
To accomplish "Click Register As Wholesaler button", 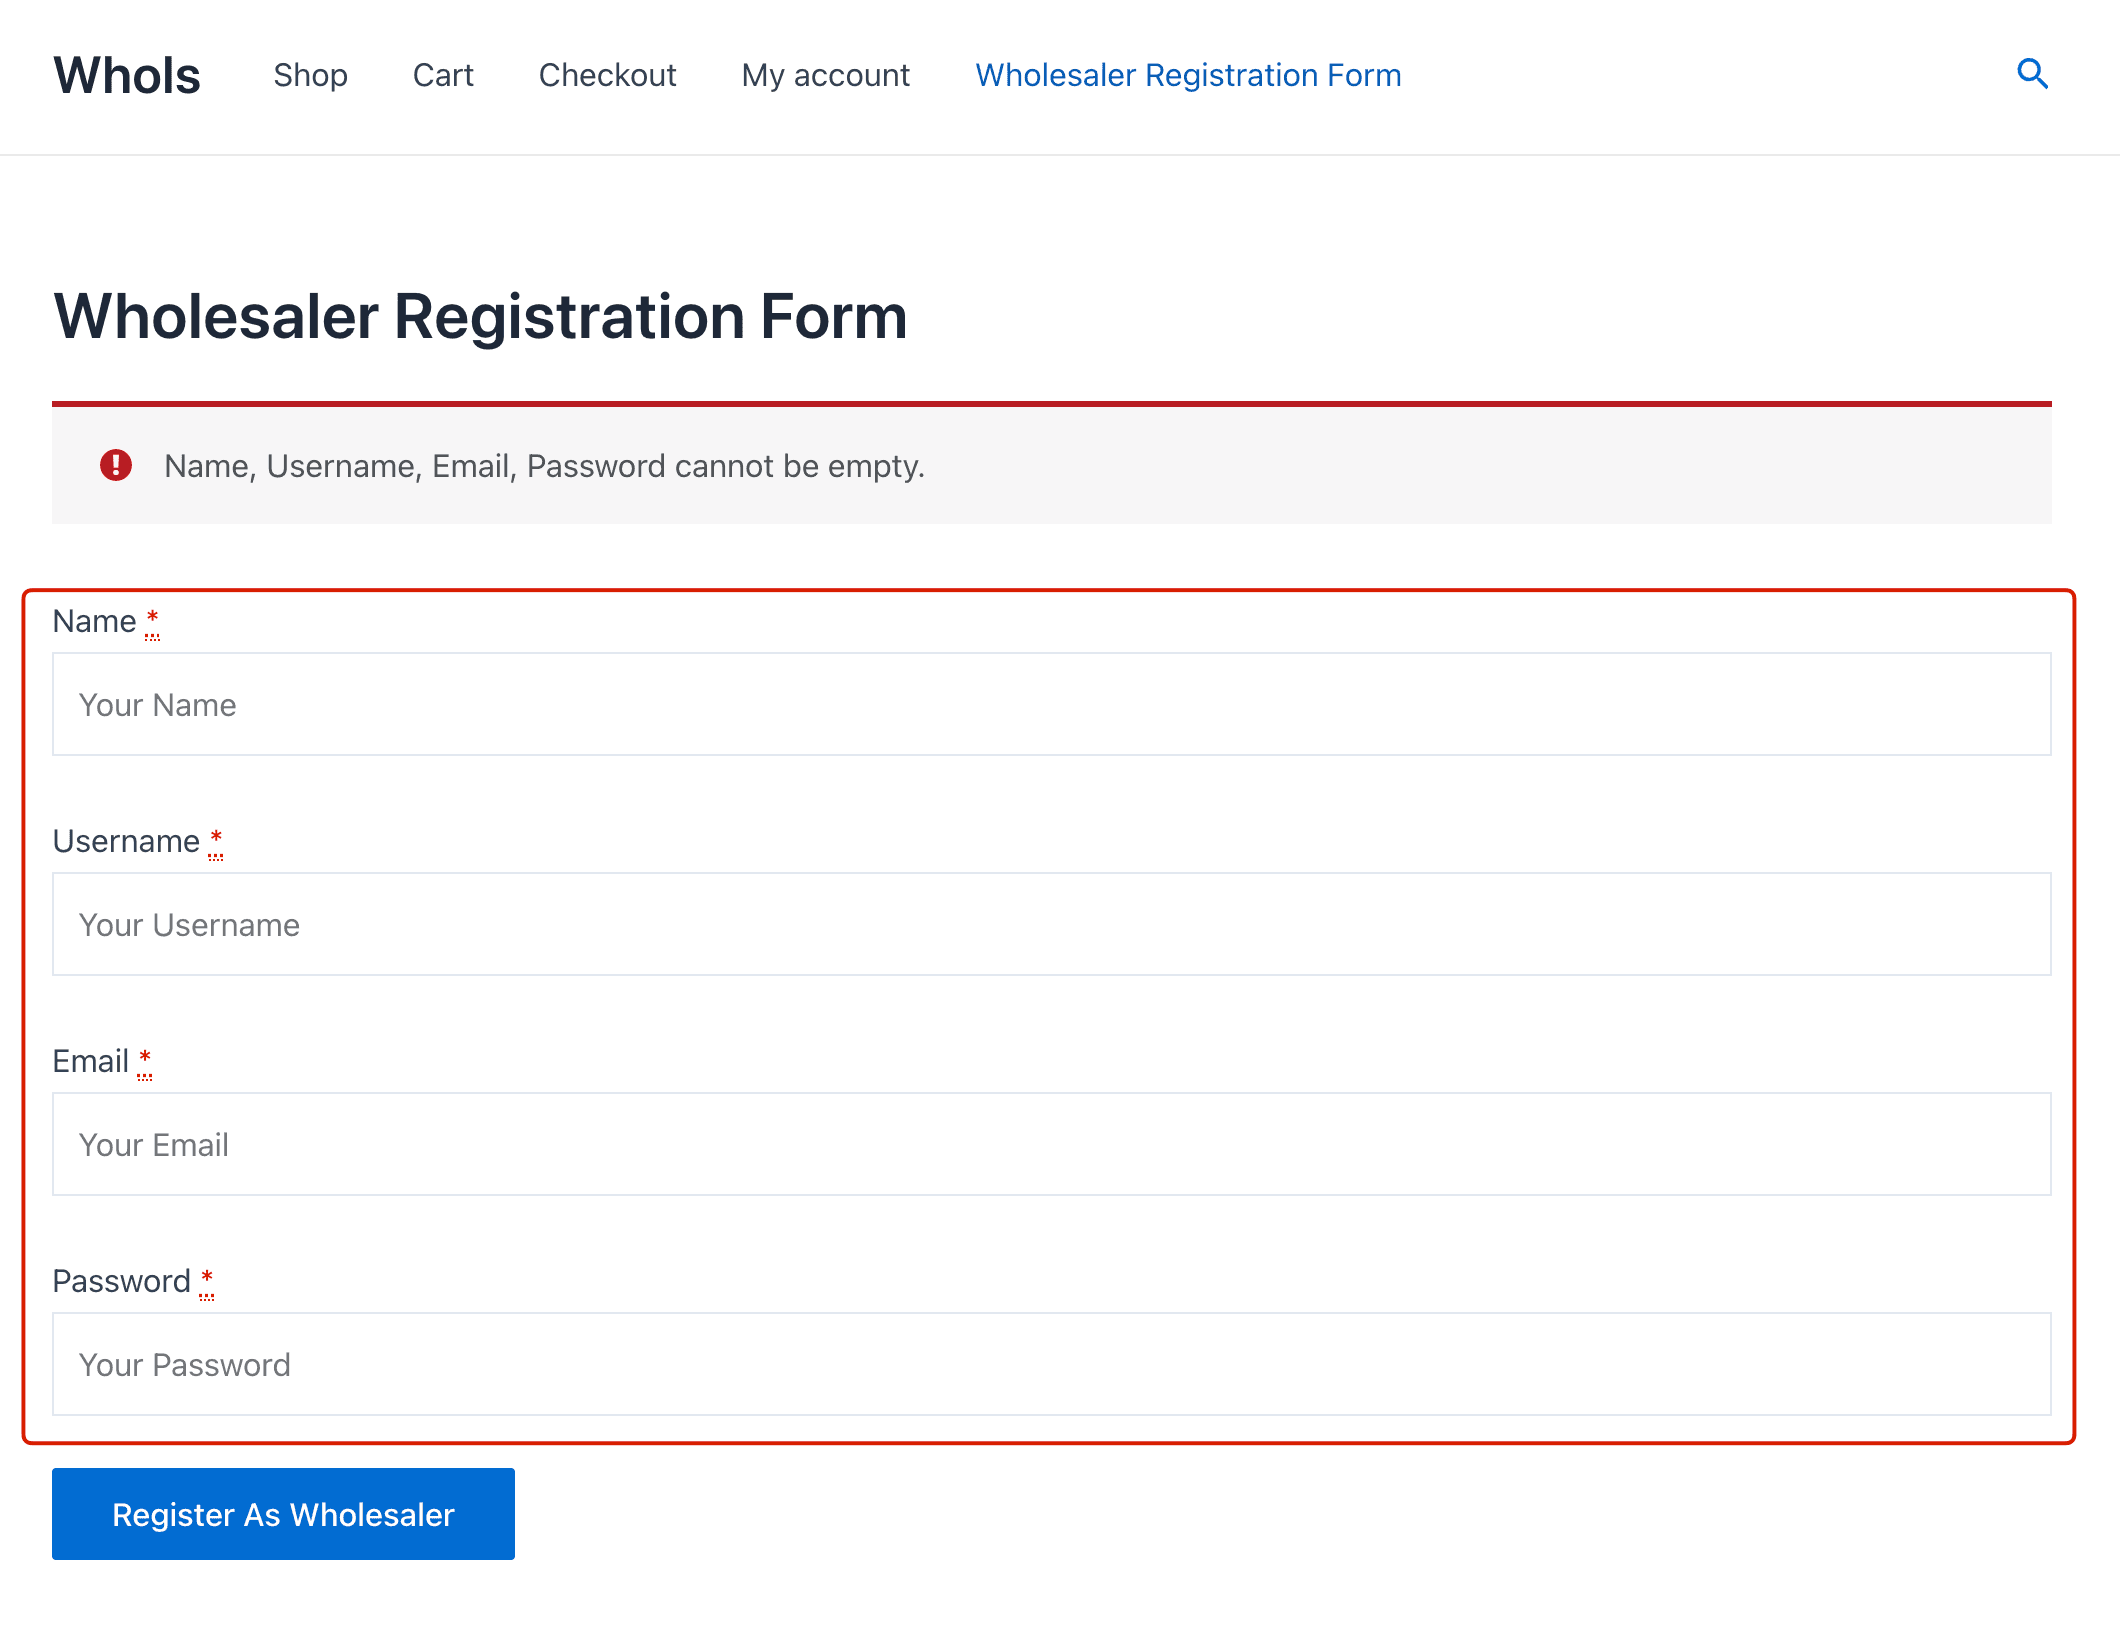I will click(x=283, y=1514).
